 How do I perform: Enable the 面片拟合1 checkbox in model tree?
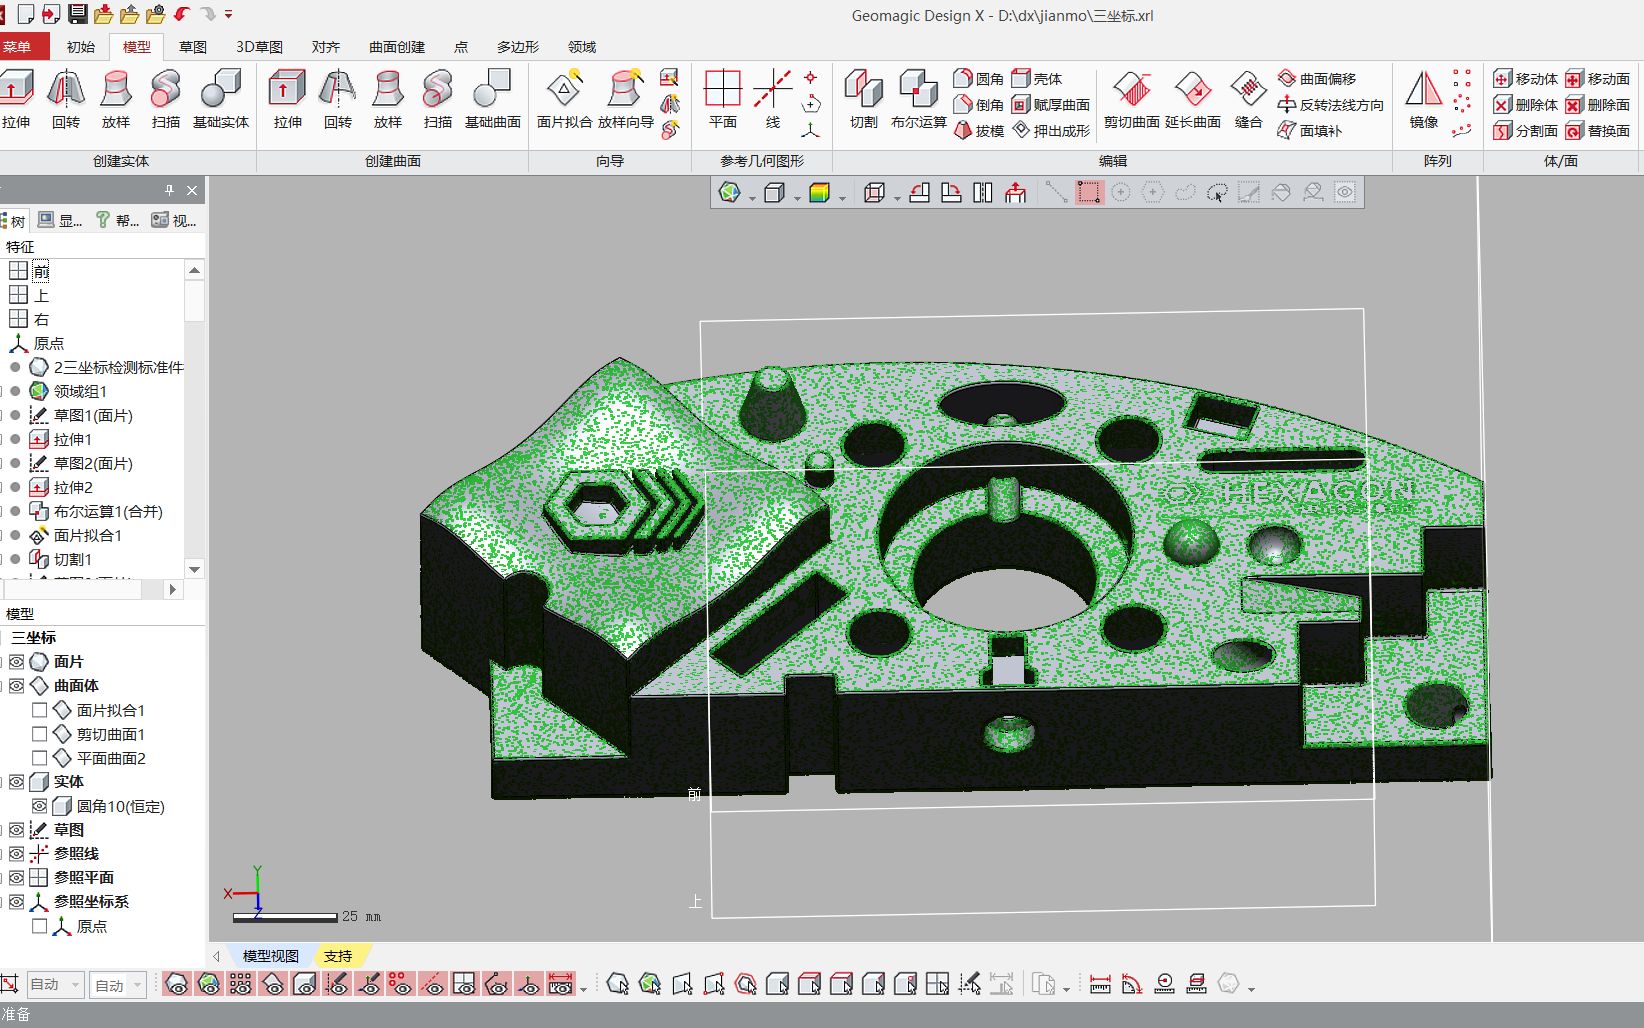[40, 710]
